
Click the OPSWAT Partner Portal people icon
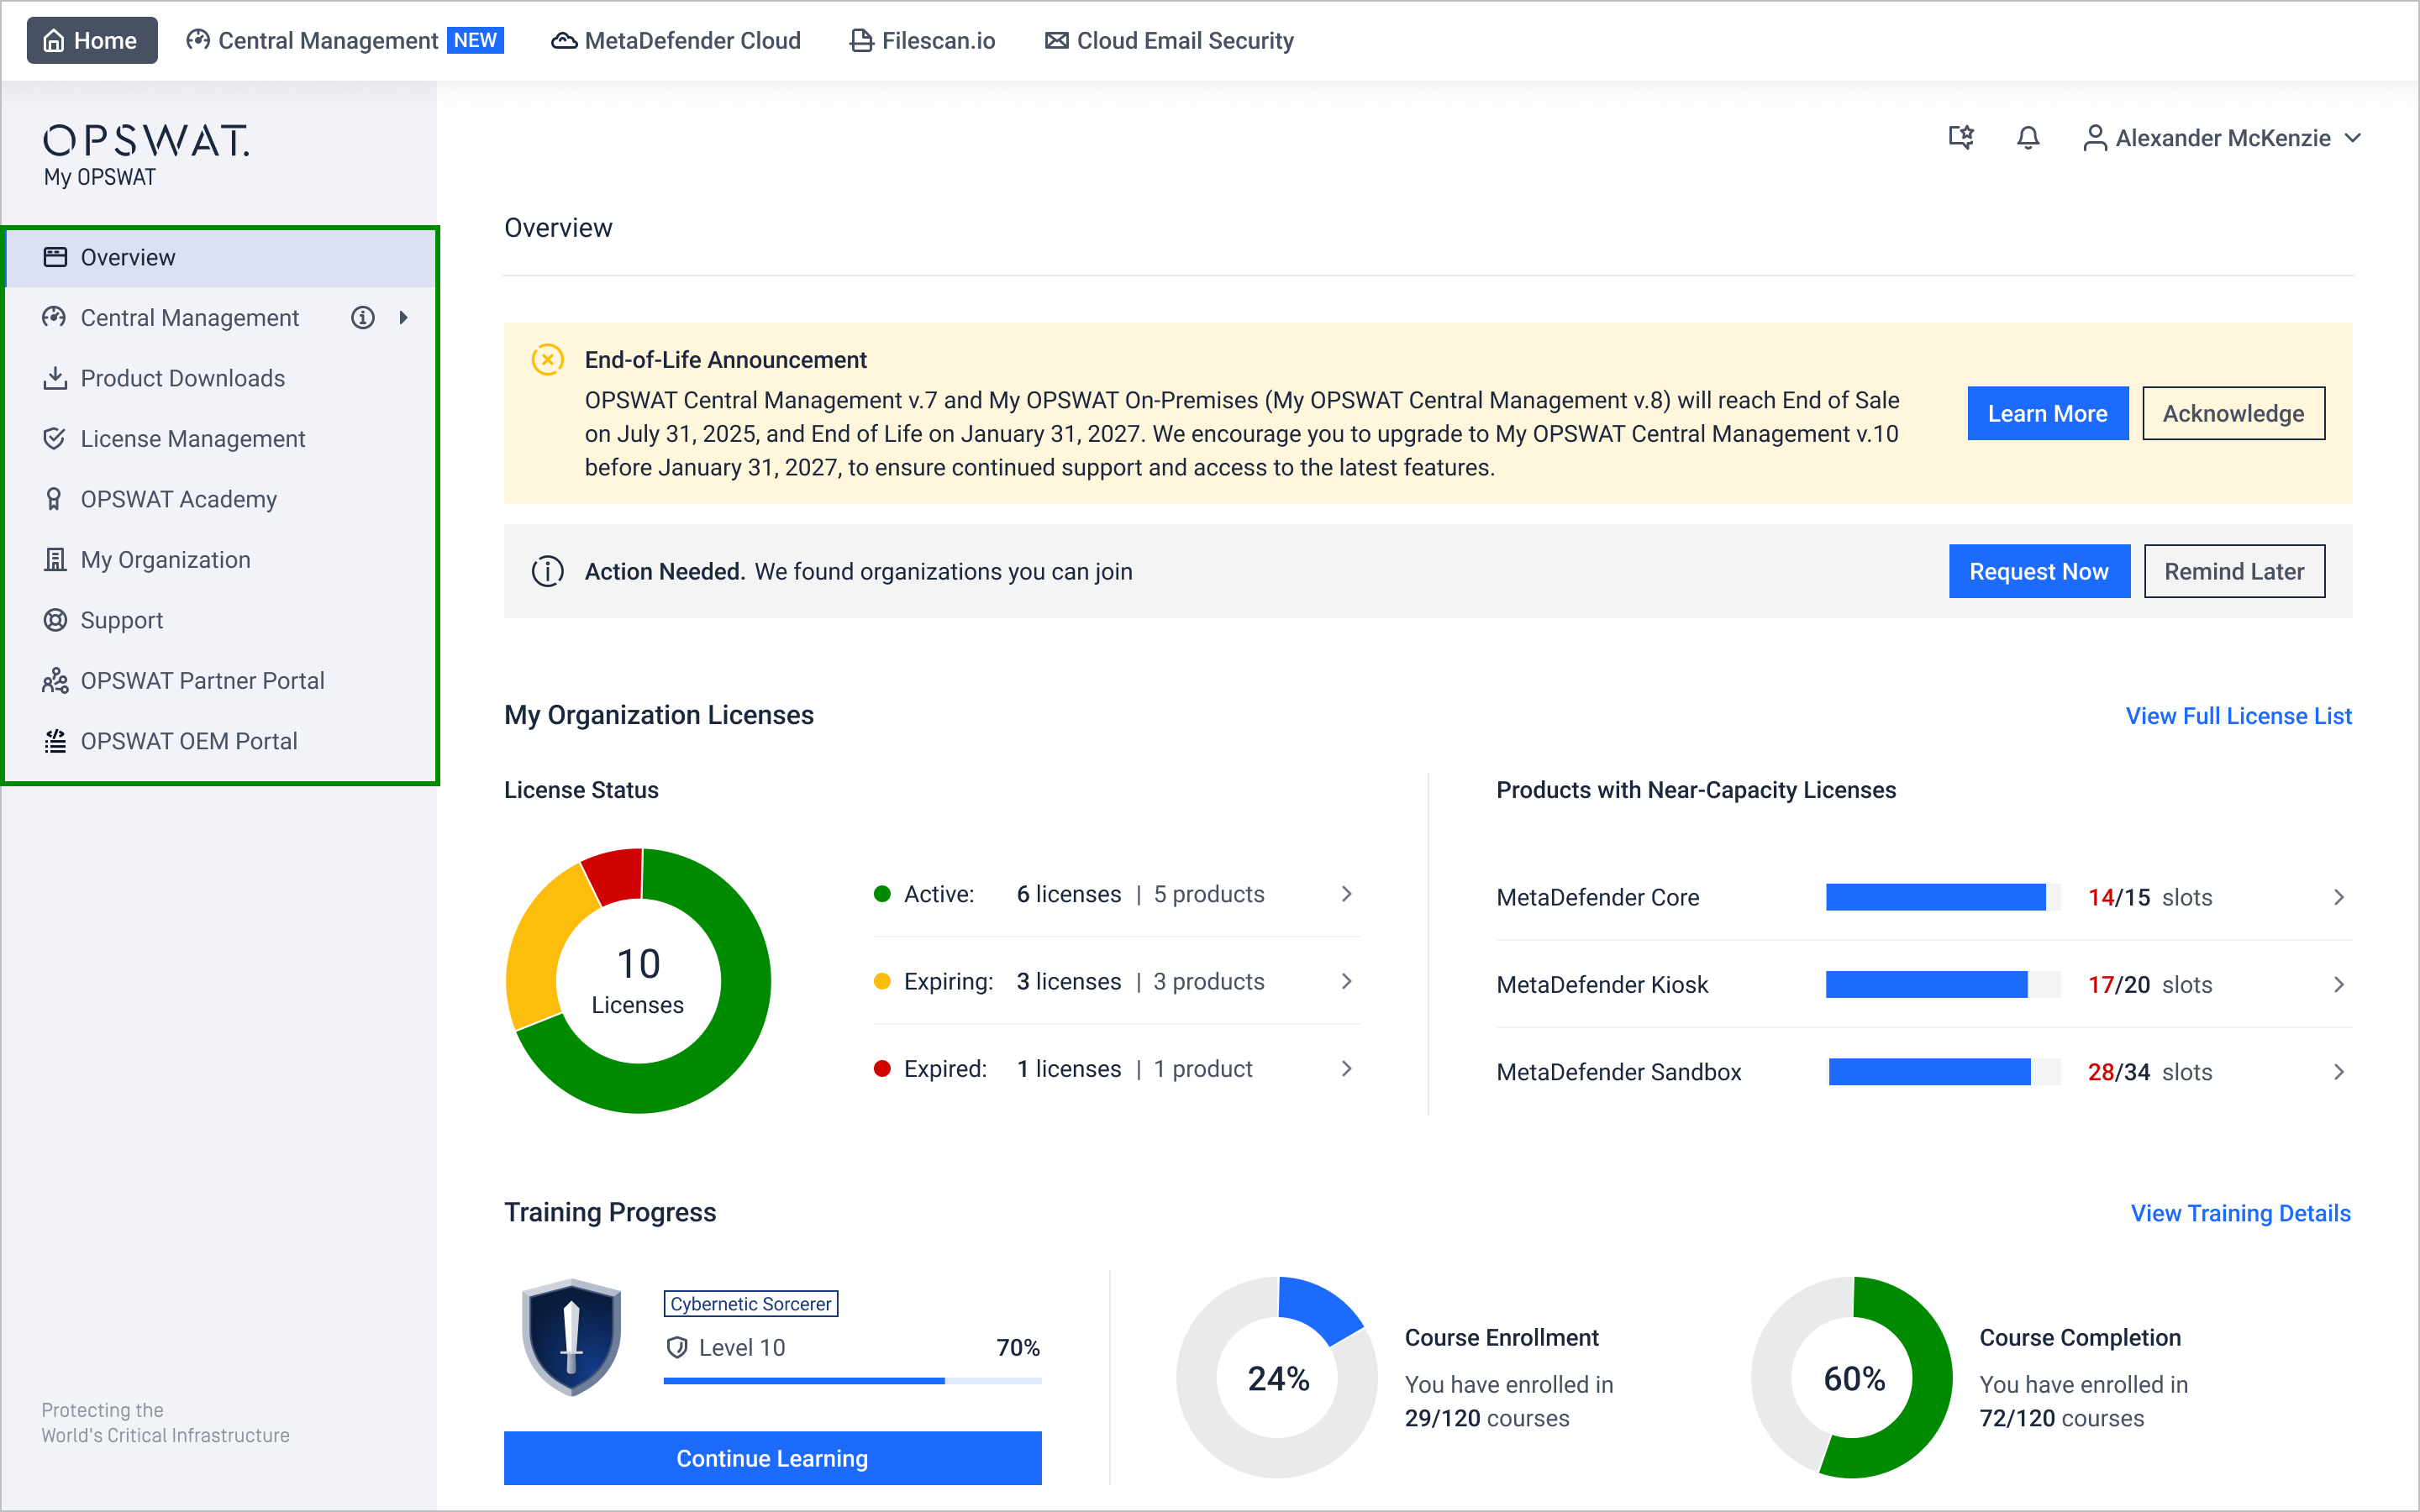click(55, 680)
